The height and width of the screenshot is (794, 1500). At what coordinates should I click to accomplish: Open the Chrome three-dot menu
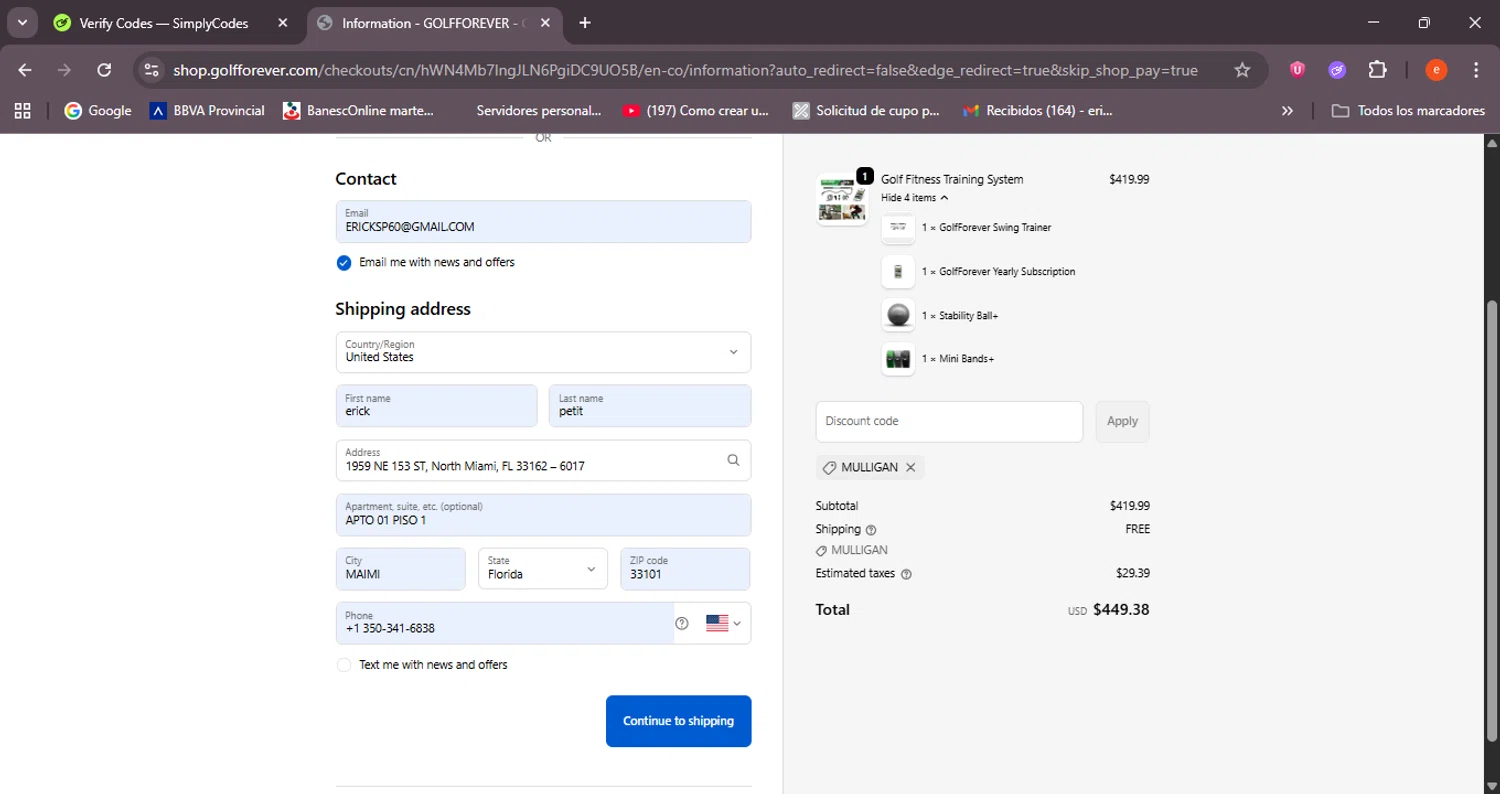click(x=1476, y=70)
